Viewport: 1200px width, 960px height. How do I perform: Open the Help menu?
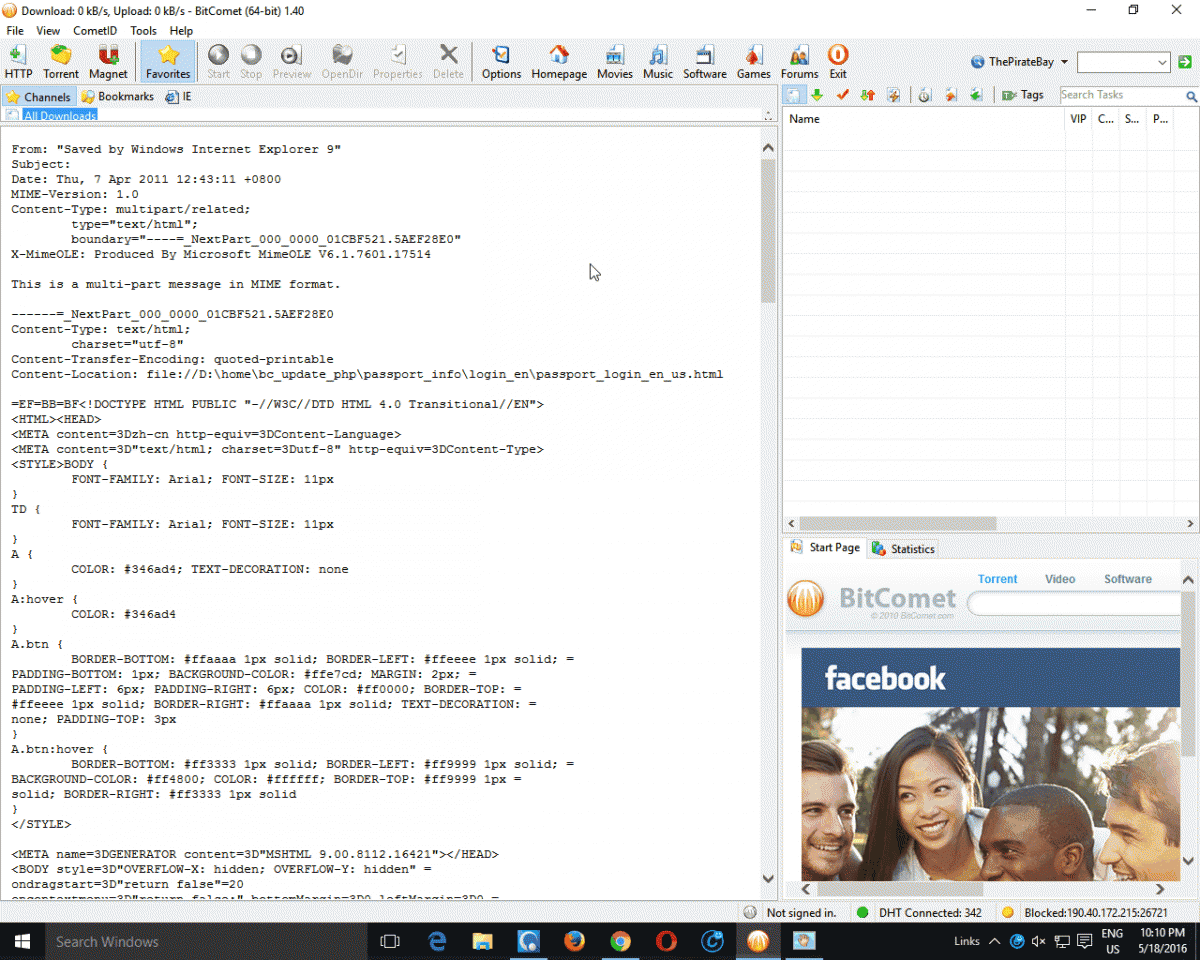click(181, 31)
